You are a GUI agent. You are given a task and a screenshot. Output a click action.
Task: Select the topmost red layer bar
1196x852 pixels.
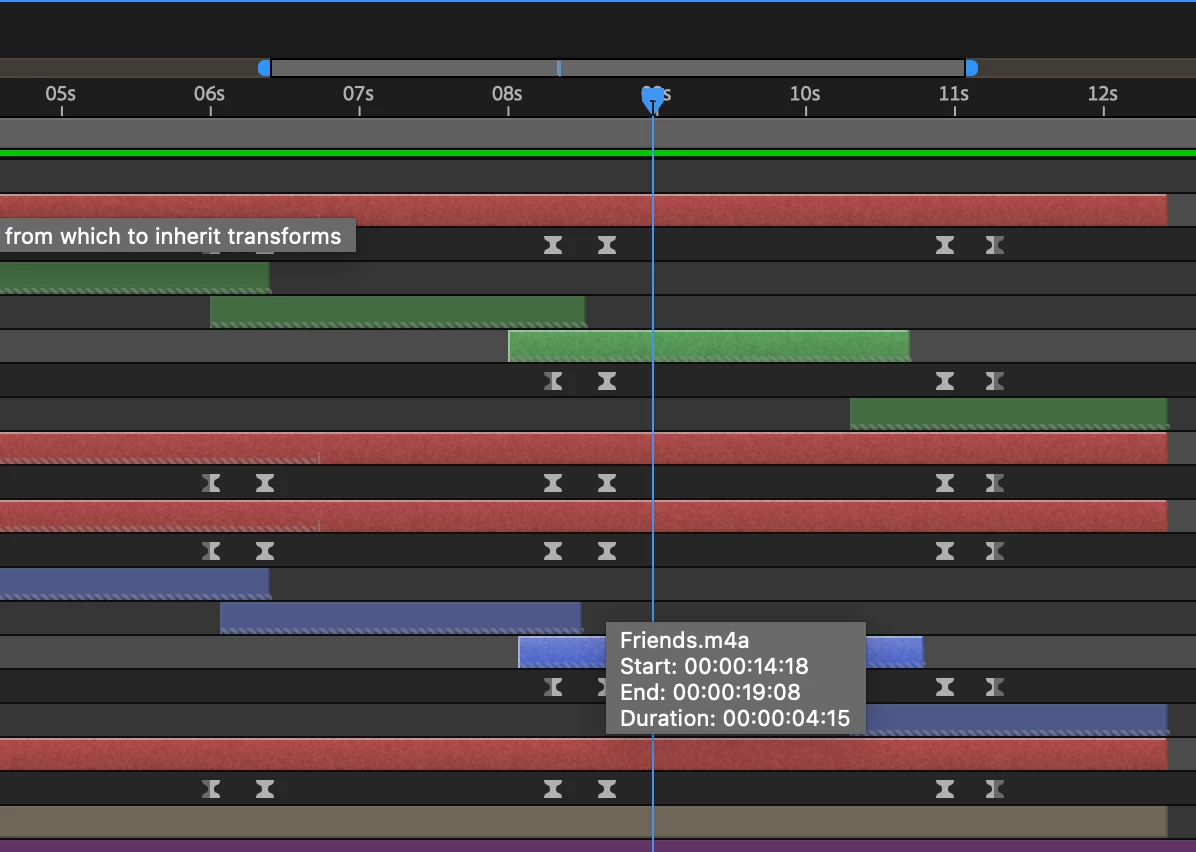click(584, 210)
